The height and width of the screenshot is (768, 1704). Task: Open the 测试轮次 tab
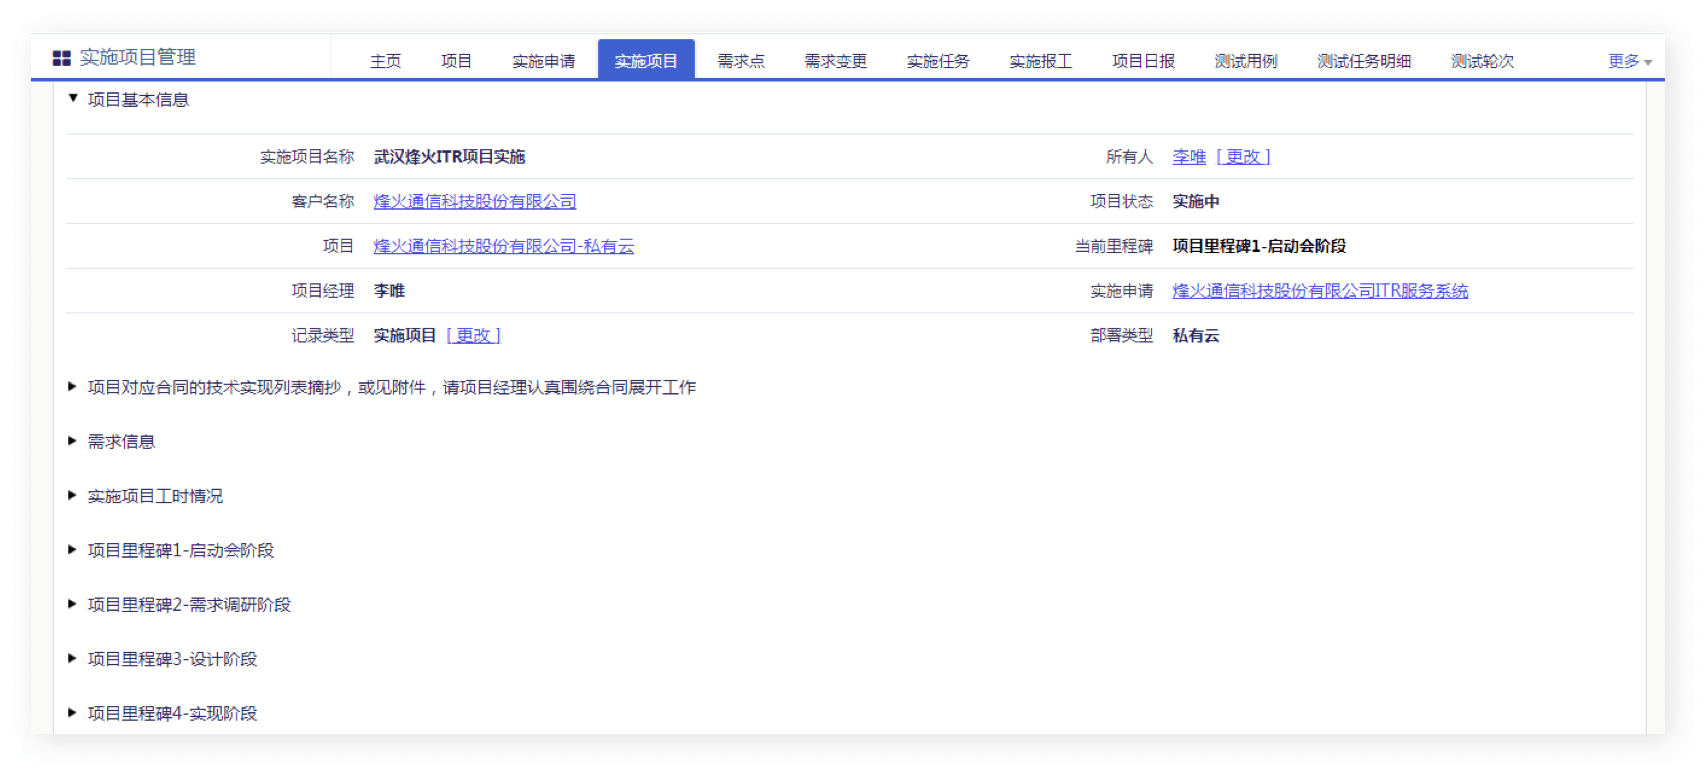[x=1483, y=61]
